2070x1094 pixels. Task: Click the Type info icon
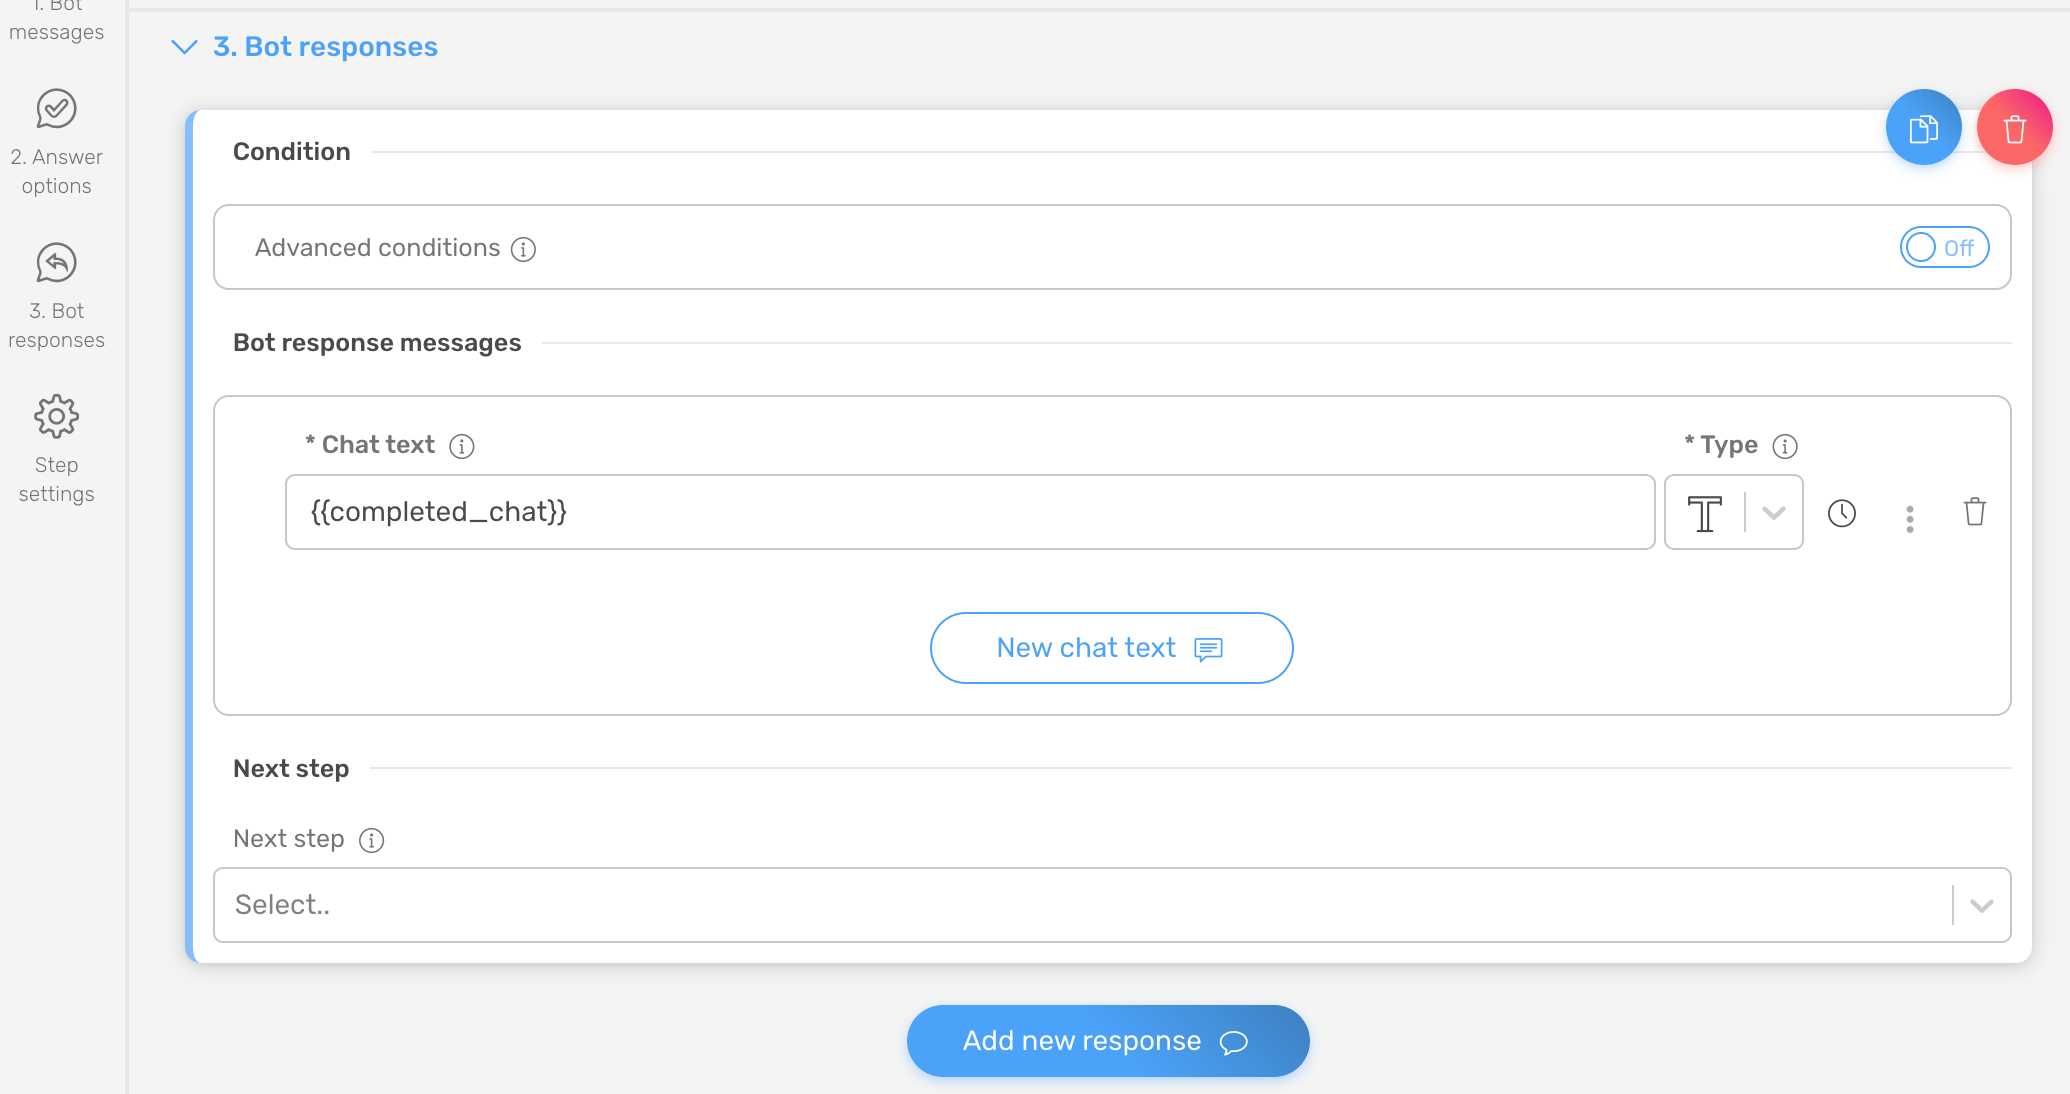[x=1785, y=446]
